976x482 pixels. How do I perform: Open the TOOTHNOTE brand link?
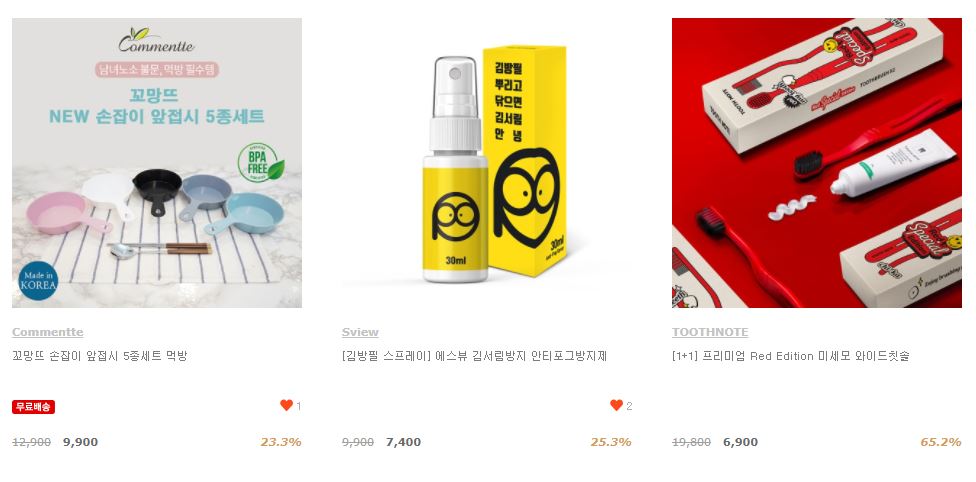(x=710, y=332)
